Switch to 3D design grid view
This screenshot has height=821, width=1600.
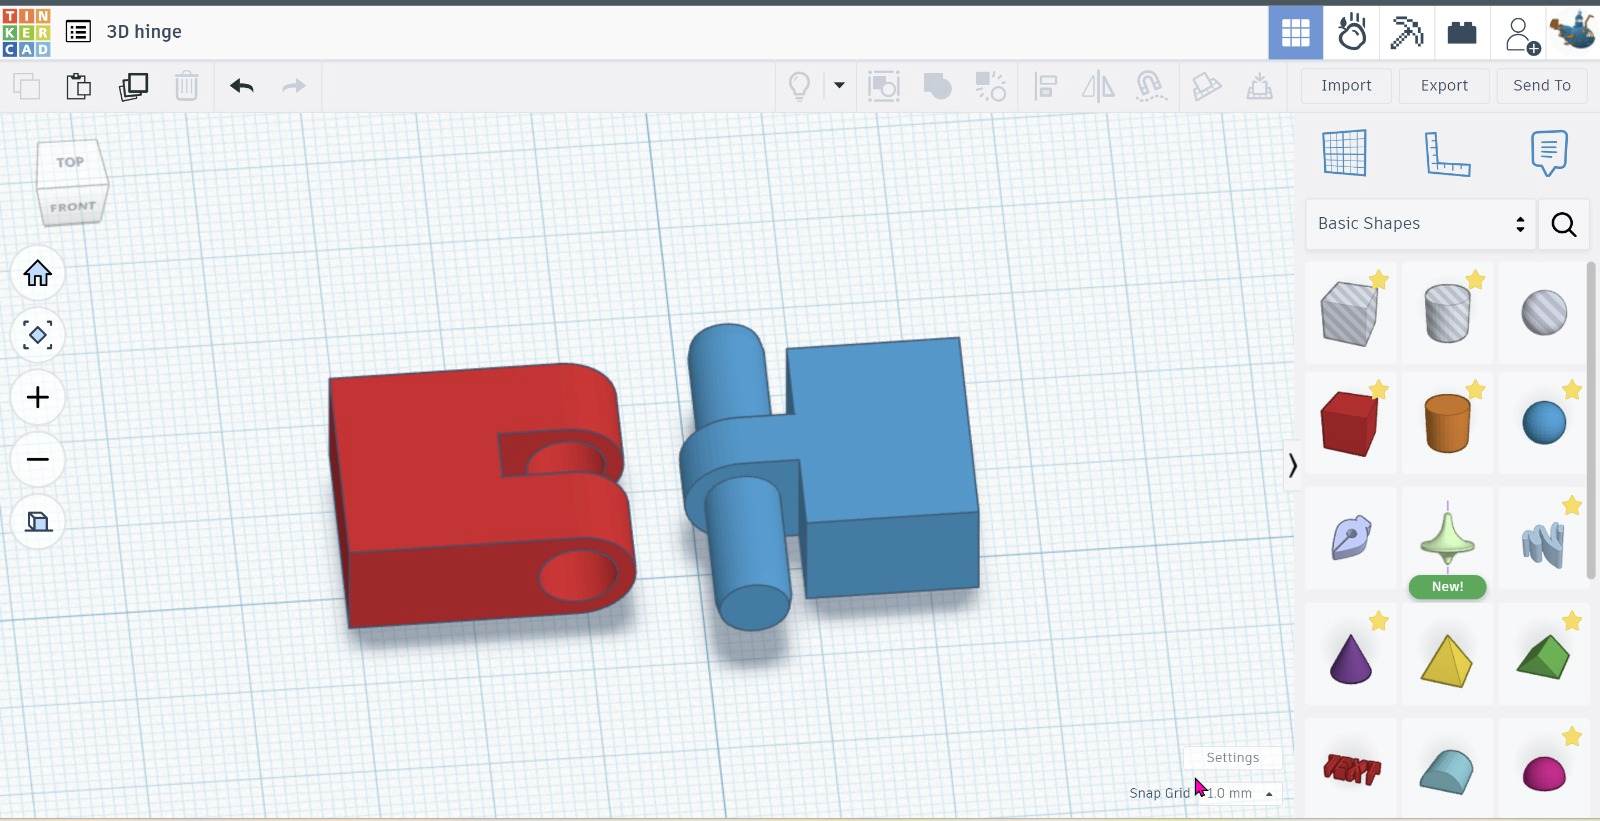click(x=1296, y=33)
